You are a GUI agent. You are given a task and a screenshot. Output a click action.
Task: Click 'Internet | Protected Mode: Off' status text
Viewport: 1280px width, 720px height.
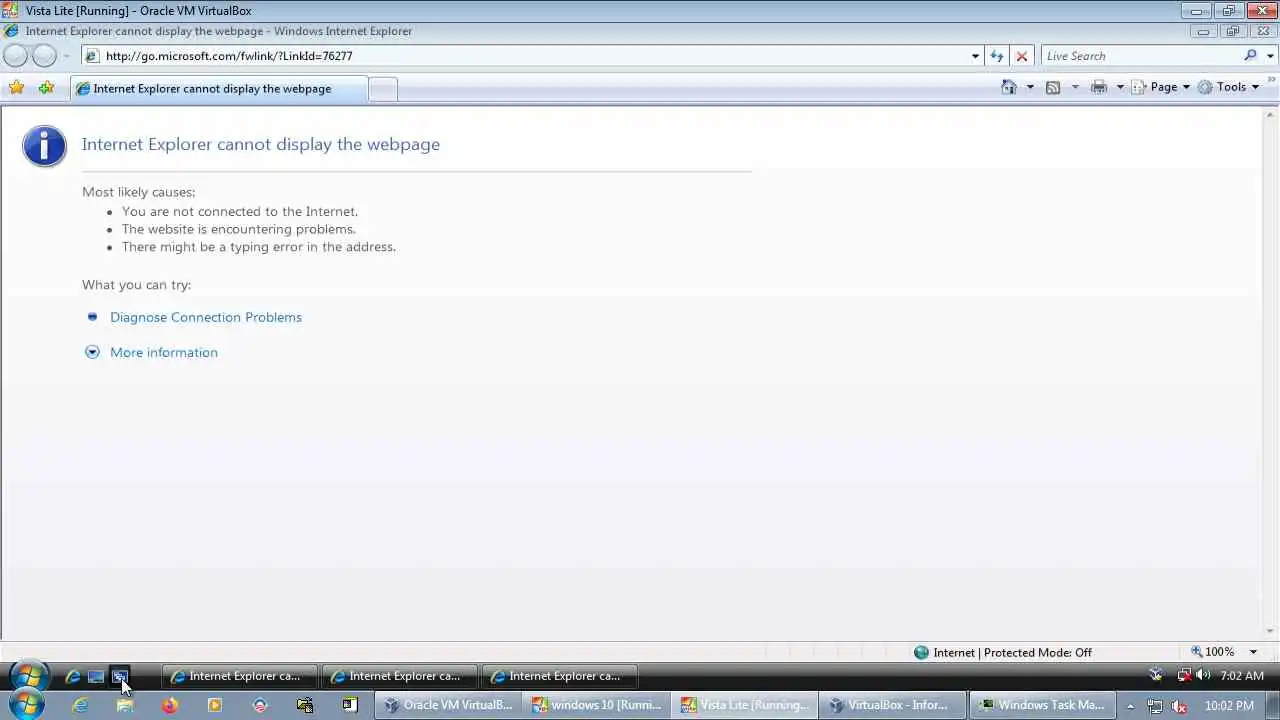[x=1012, y=652]
